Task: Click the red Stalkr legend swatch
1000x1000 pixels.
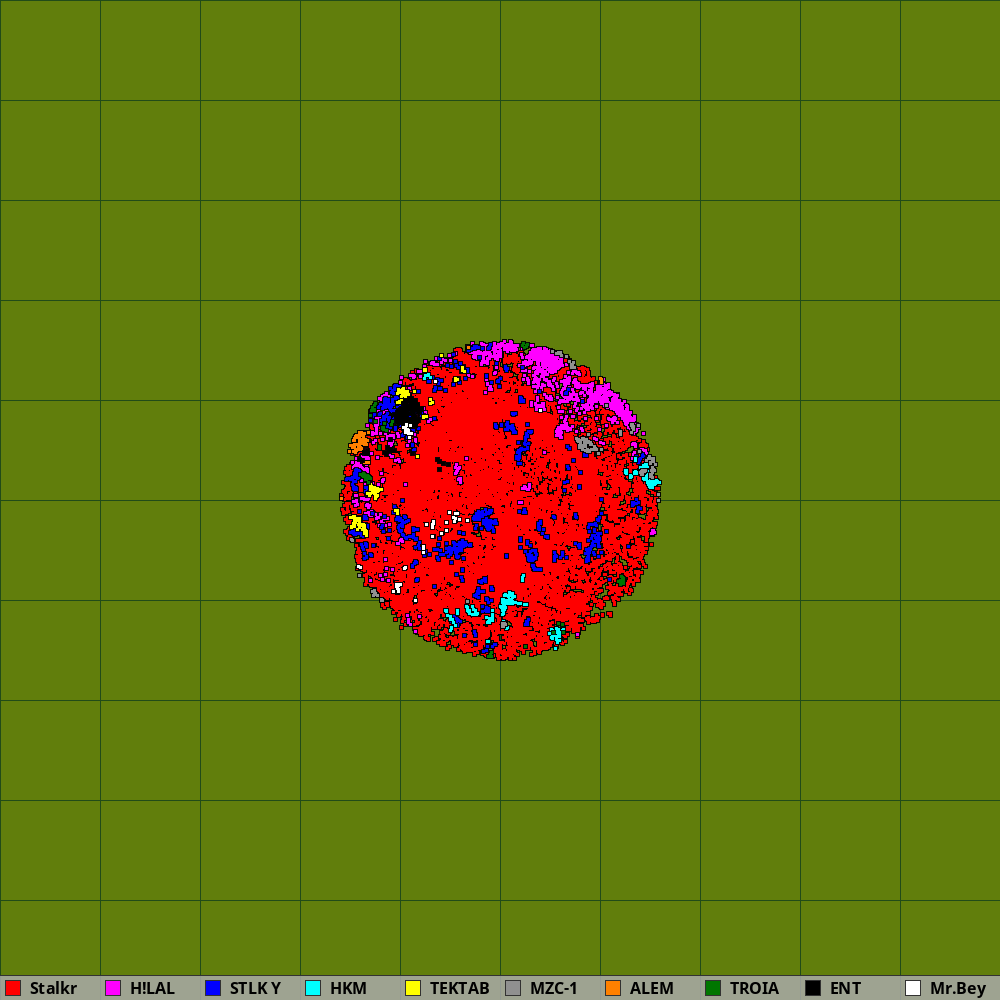Action: coord(13,988)
